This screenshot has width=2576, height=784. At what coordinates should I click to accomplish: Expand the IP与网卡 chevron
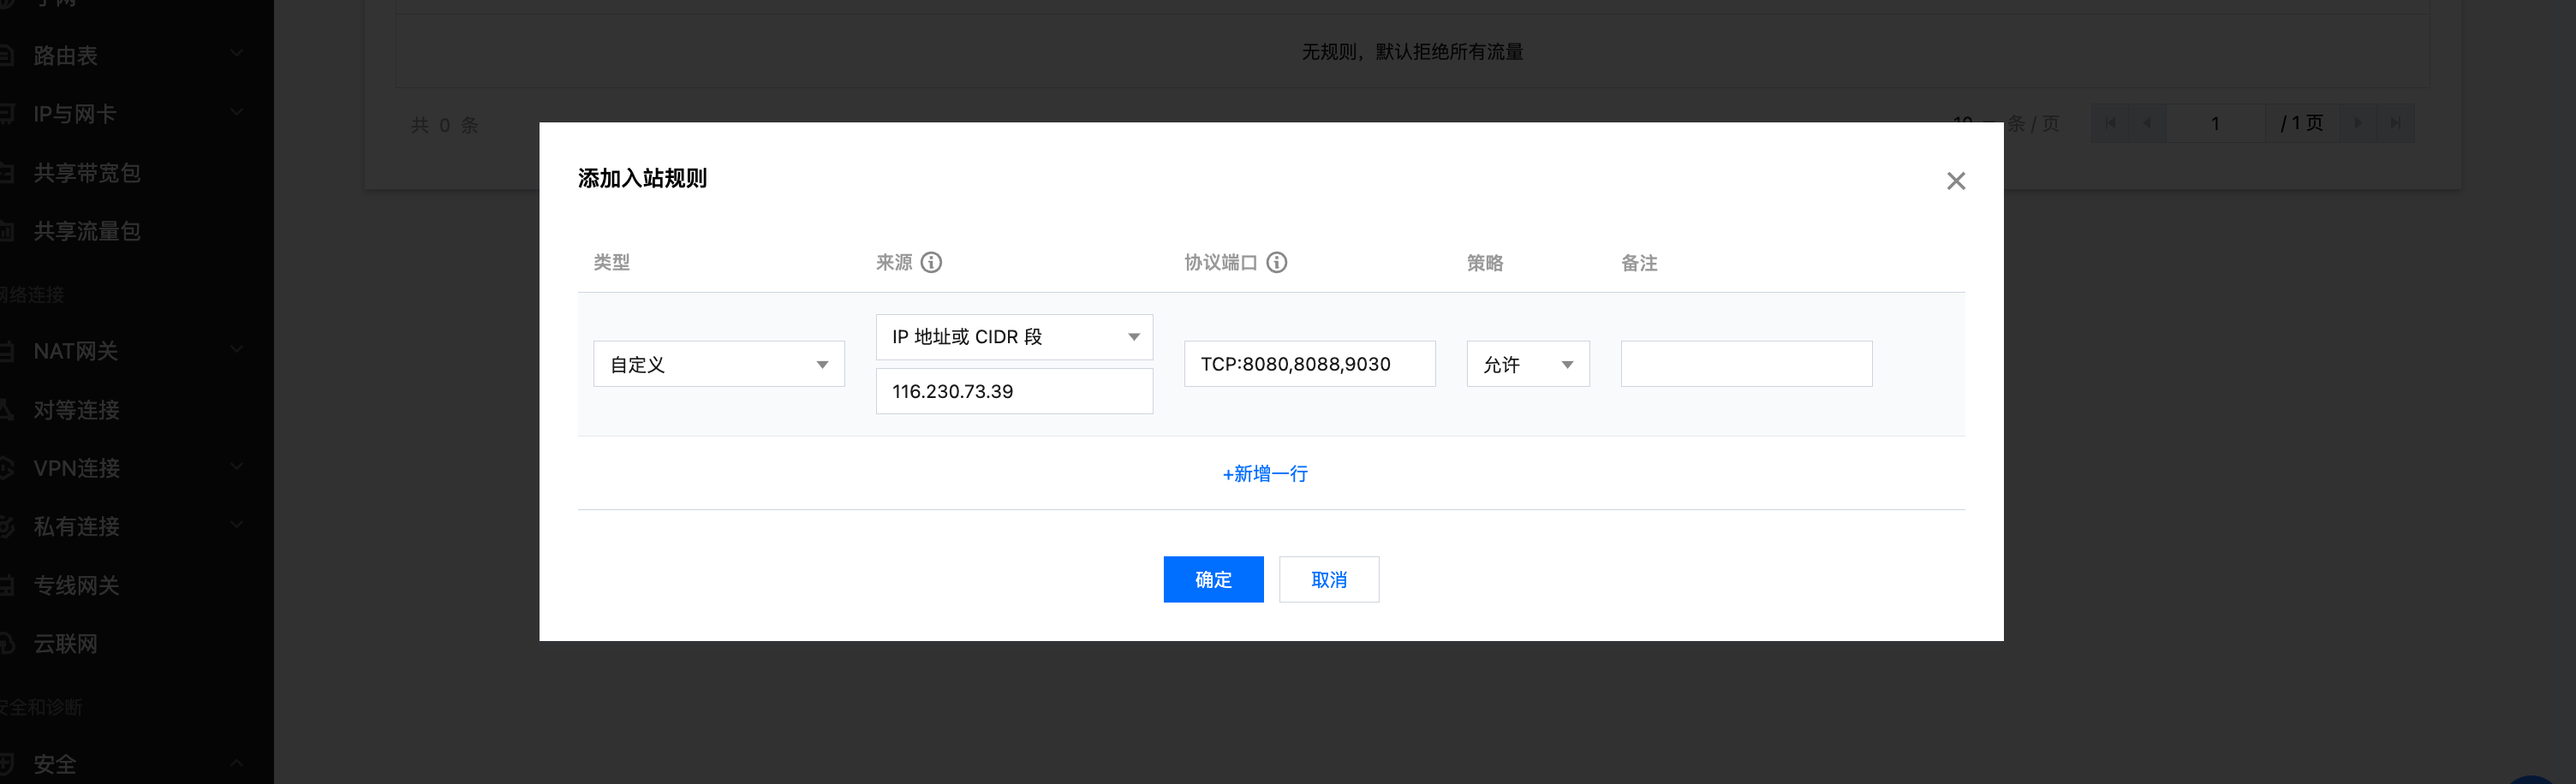[x=237, y=112]
